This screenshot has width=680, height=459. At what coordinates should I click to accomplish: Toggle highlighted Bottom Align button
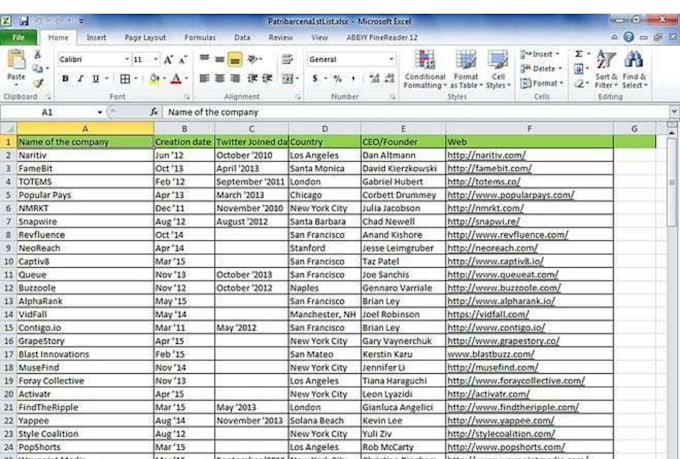pyautogui.click(x=235, y=59)
